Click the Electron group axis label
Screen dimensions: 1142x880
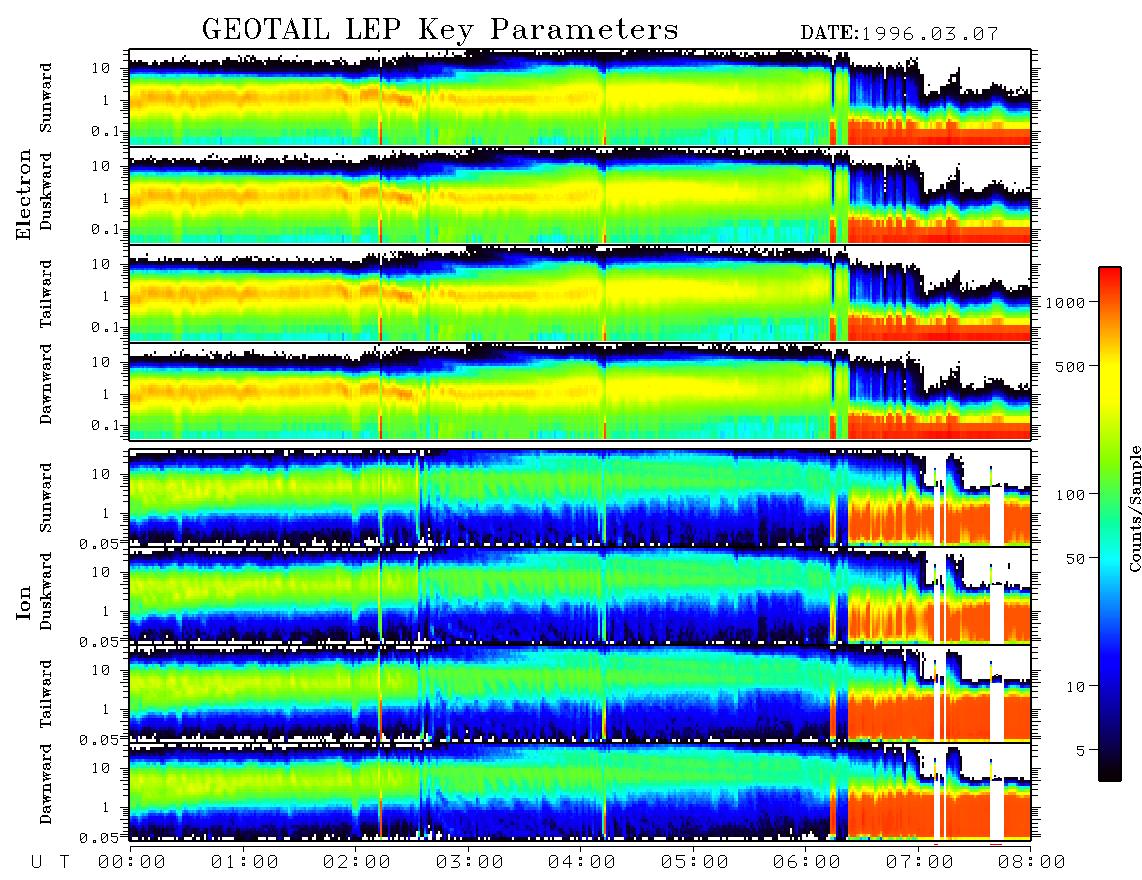[x=23, y=195]
